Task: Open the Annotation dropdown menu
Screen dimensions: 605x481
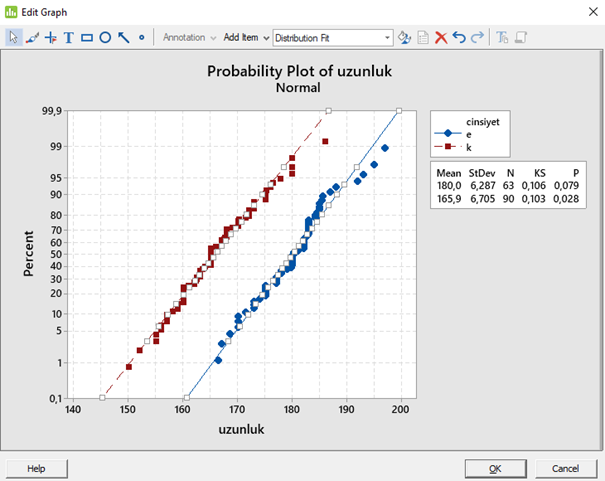Action: tap(189, 37)
